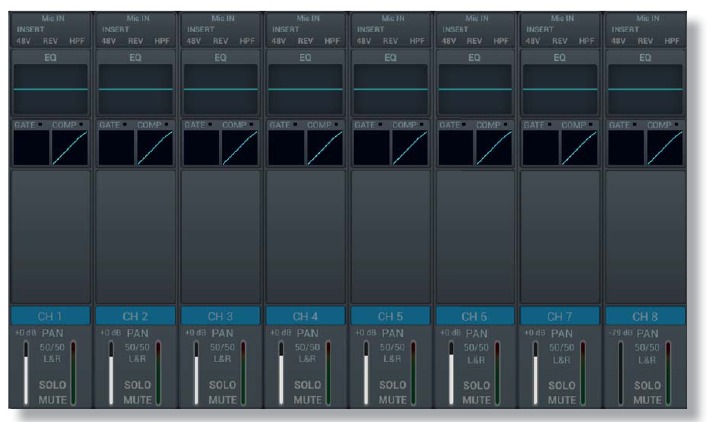
Task: Toggle HPF on CH 5 strip
Action: pyautogui.click(x=417, y=41)
